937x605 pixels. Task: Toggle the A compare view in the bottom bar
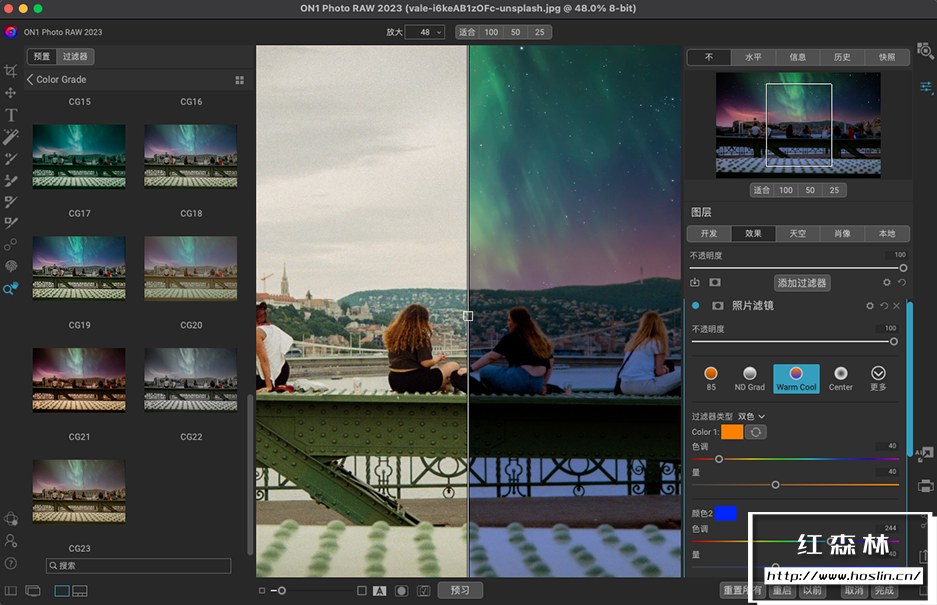pyautogui.click(x=380, y=589)
